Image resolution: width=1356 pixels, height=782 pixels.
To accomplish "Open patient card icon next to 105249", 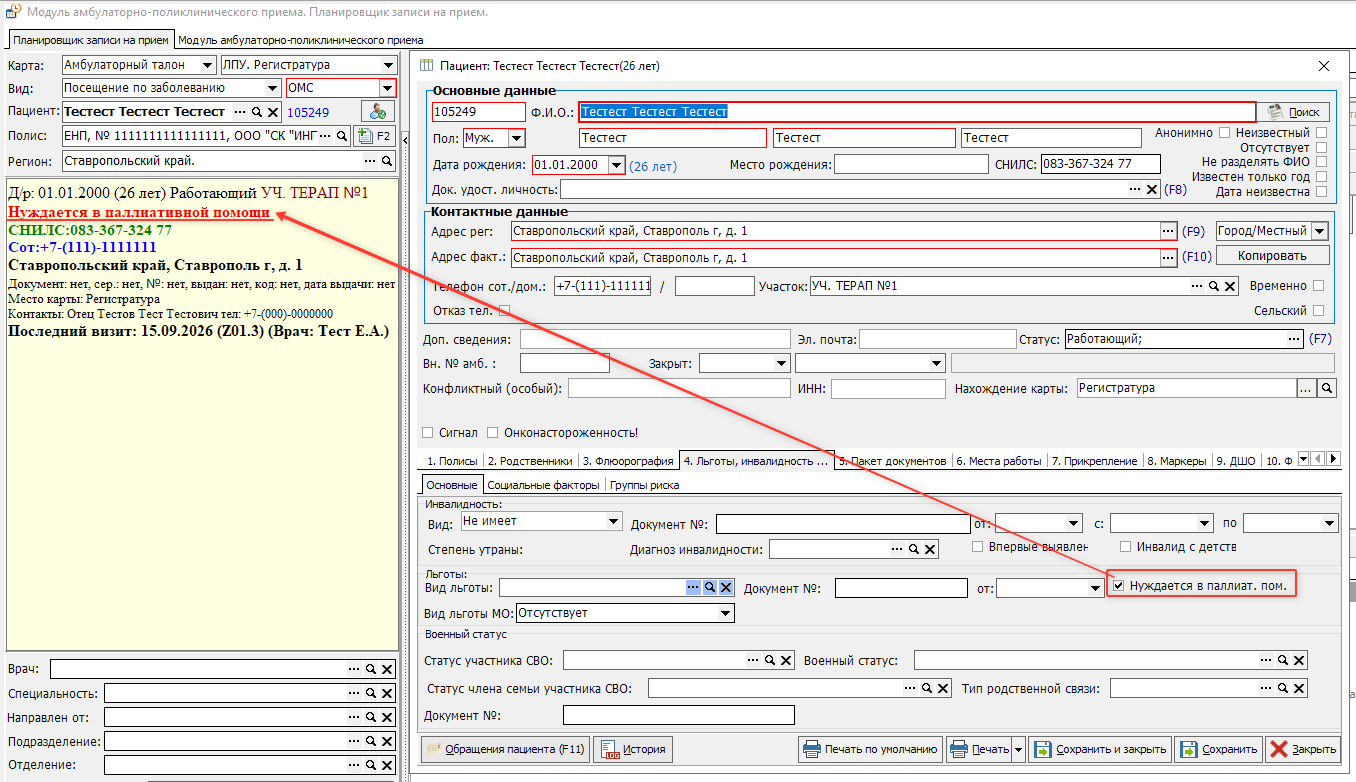I will pos(378,112).
